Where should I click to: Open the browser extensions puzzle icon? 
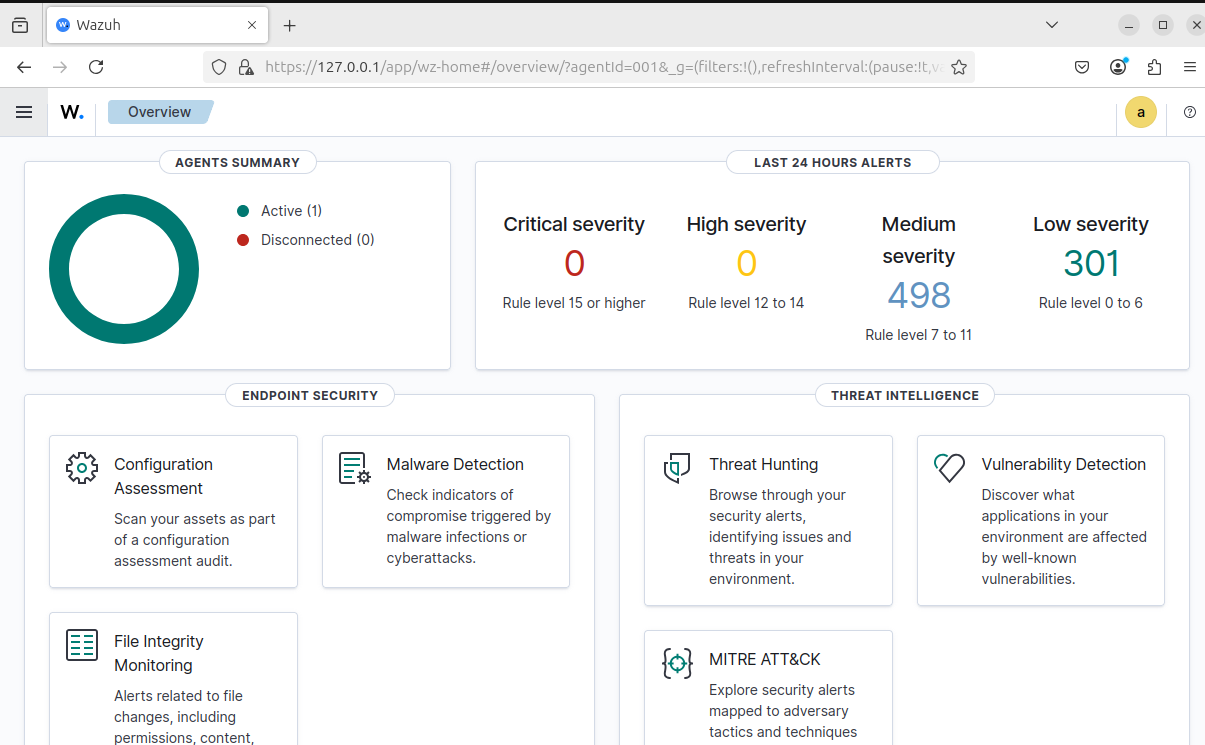[x=1154, y=67]
